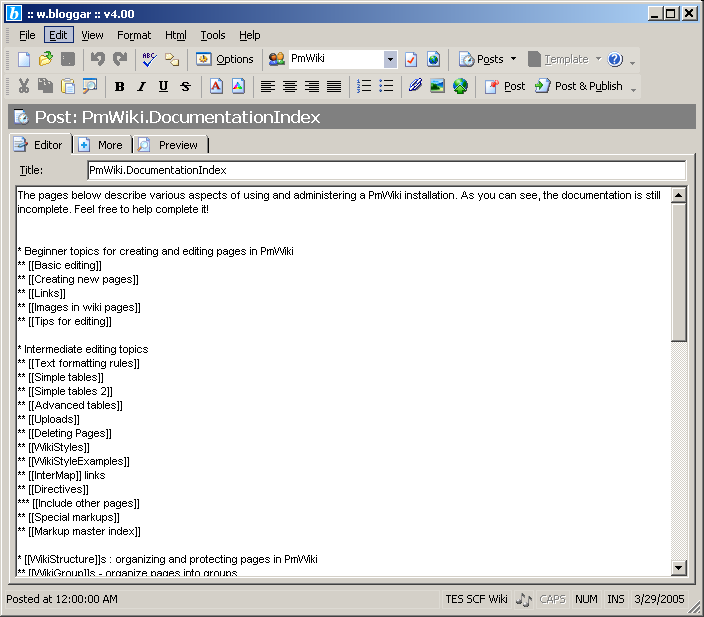Switch to the Editor tab
This screenshot has width=704, height=617.
pos(40,145)
